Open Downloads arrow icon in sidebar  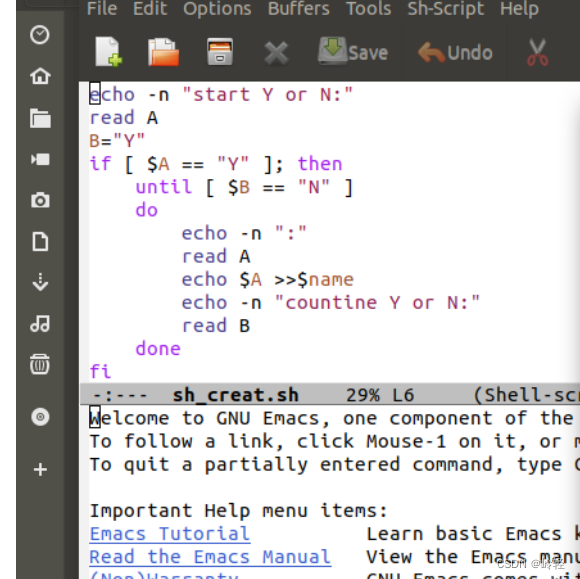click(x=40, y=283)
